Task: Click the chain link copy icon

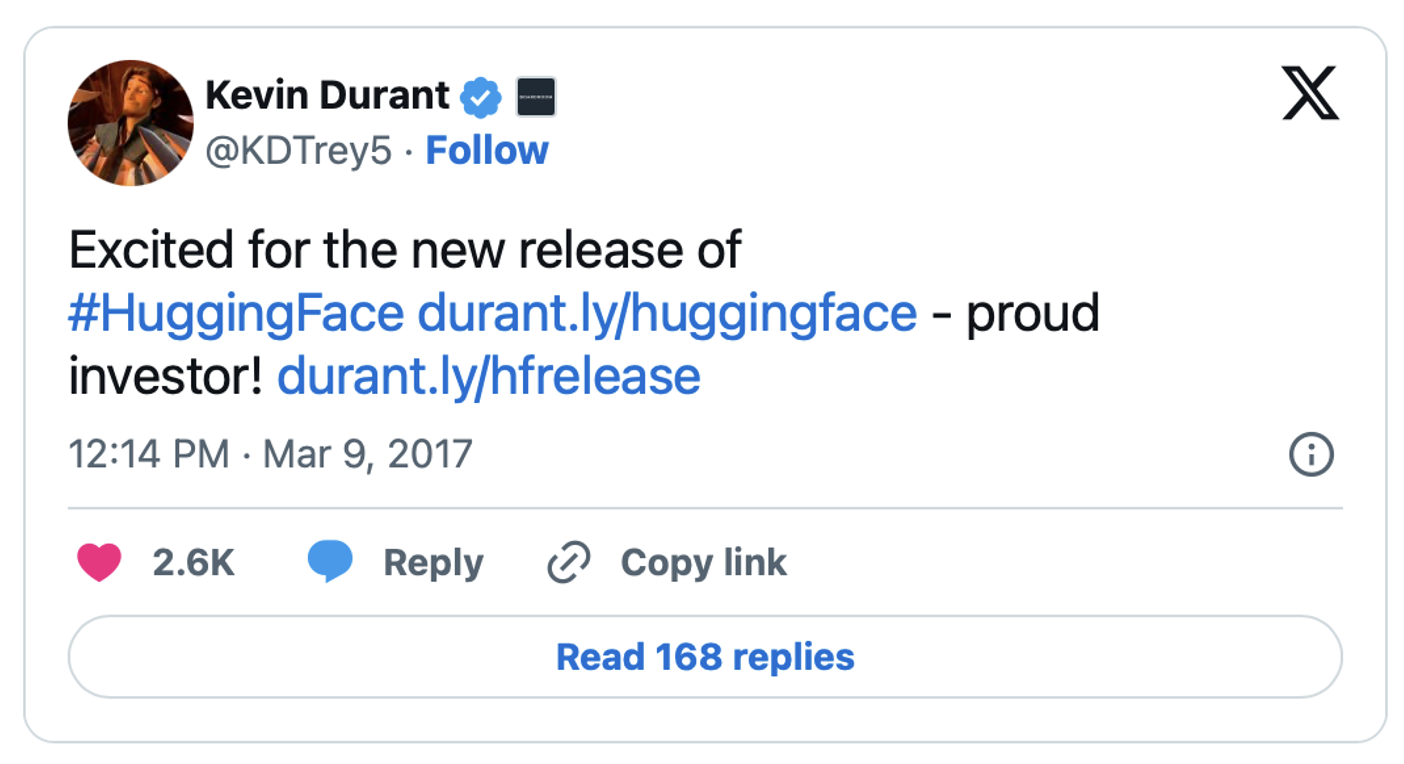Action: coord(569,562)
